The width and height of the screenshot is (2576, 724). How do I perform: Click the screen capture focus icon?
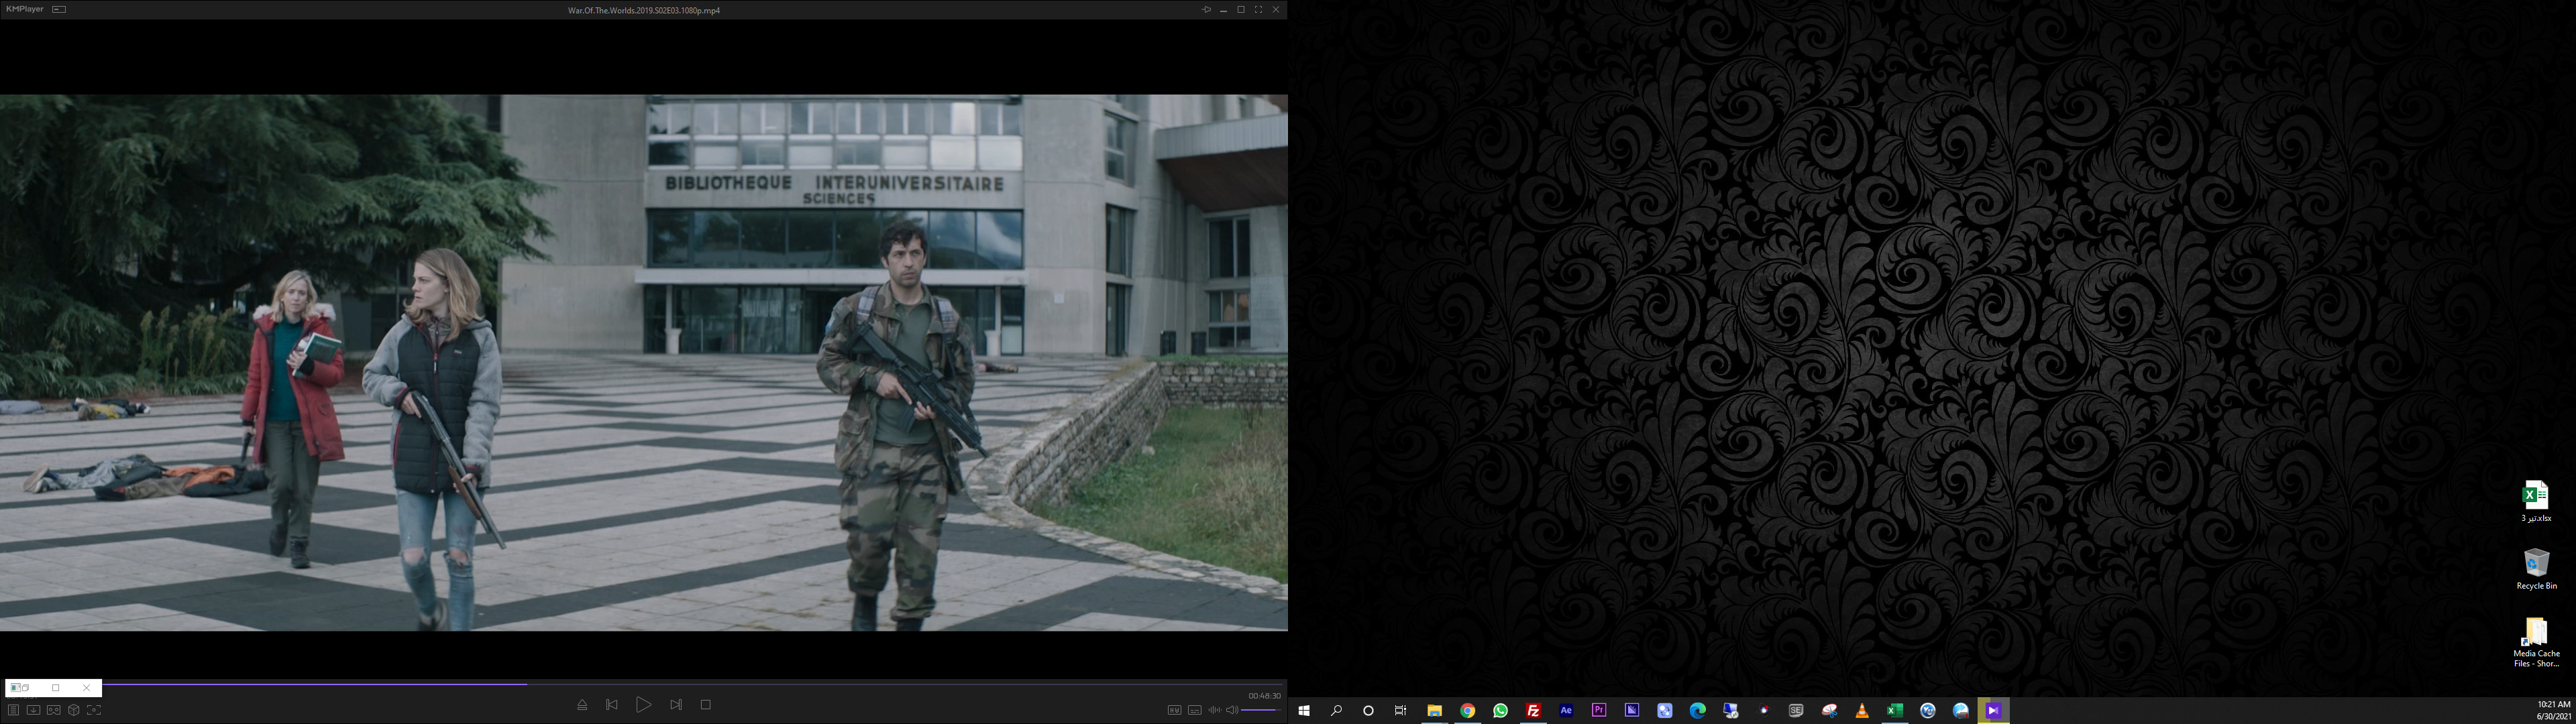(x=94, y=710)
